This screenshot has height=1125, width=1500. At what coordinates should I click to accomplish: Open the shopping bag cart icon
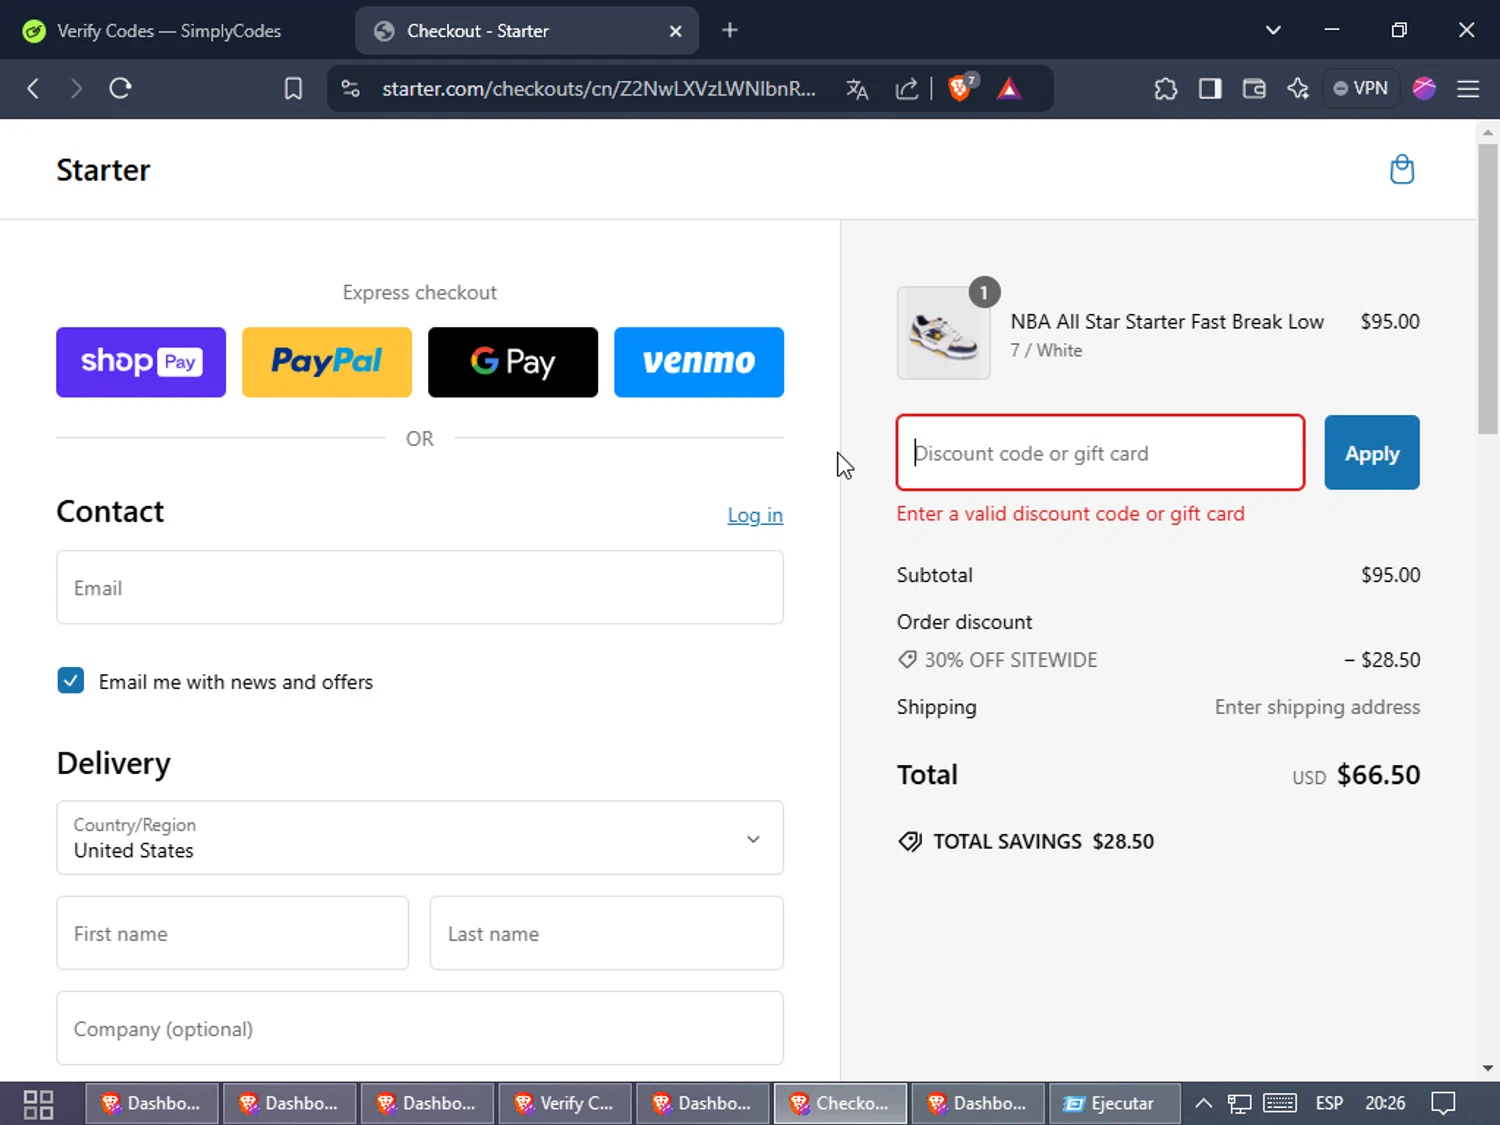(1402, 170)
